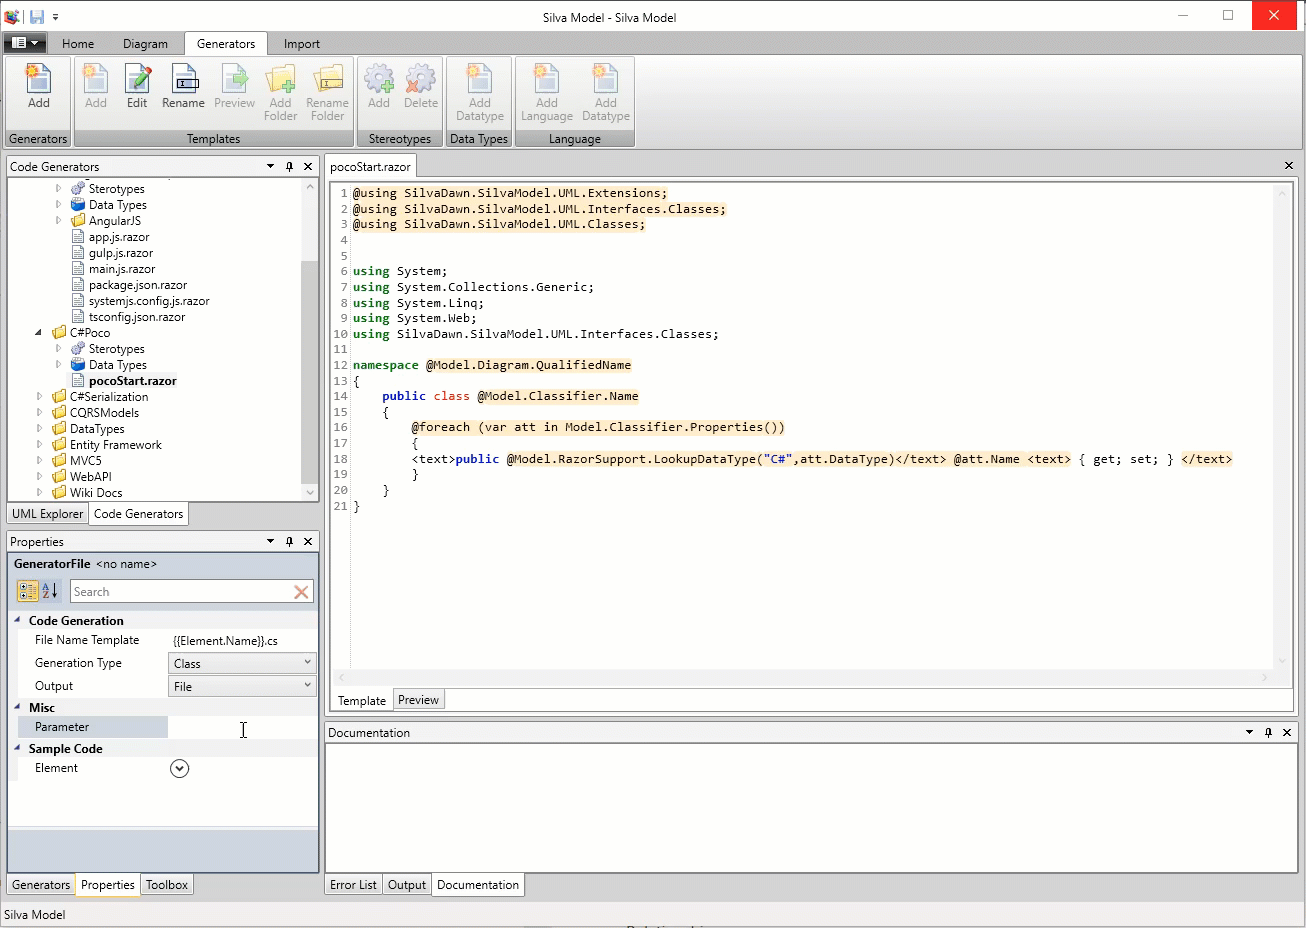The width and height of the screenshot is (1306, 928).
Task: Switch to the Toolbox tab
Action: 167,885
